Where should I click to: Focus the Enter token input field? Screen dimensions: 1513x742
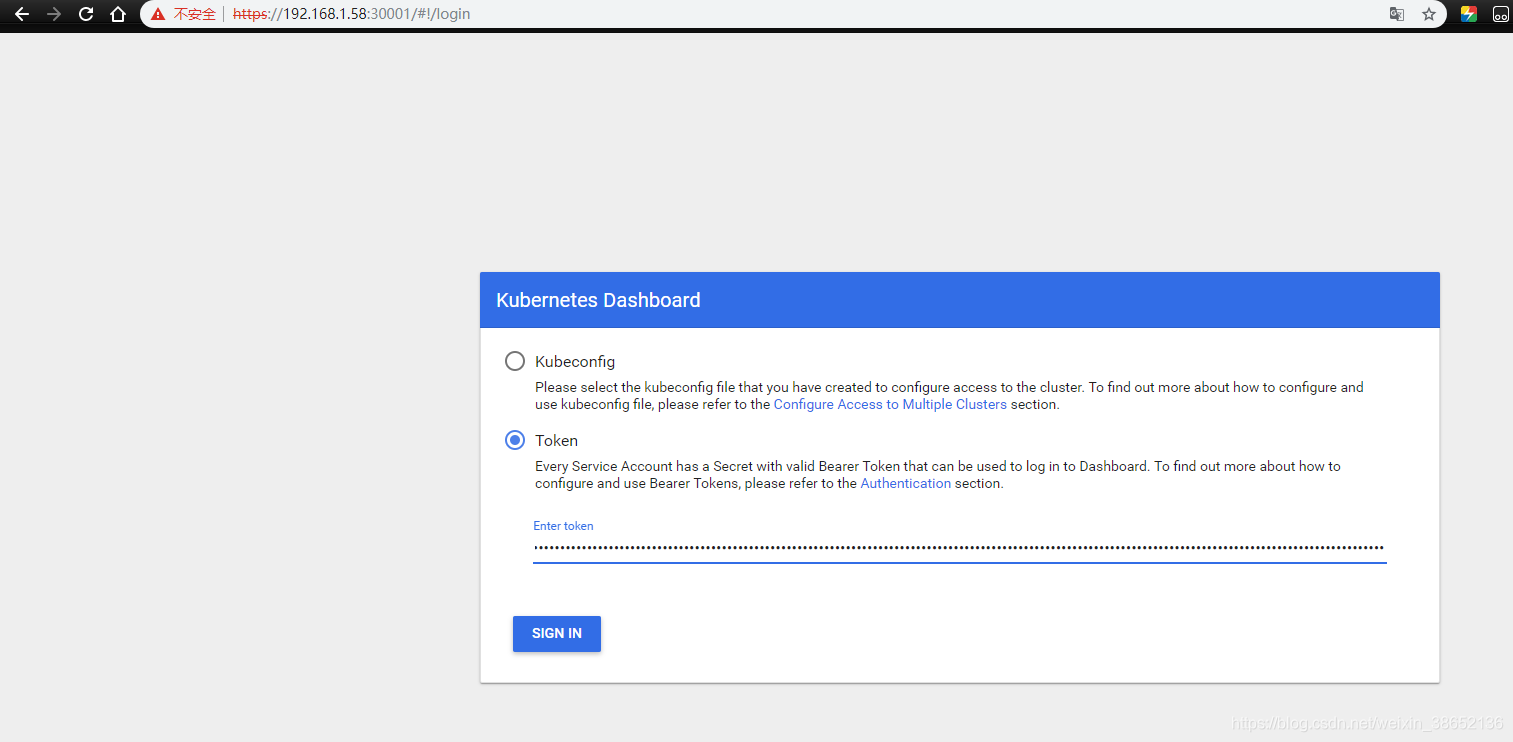959,548
